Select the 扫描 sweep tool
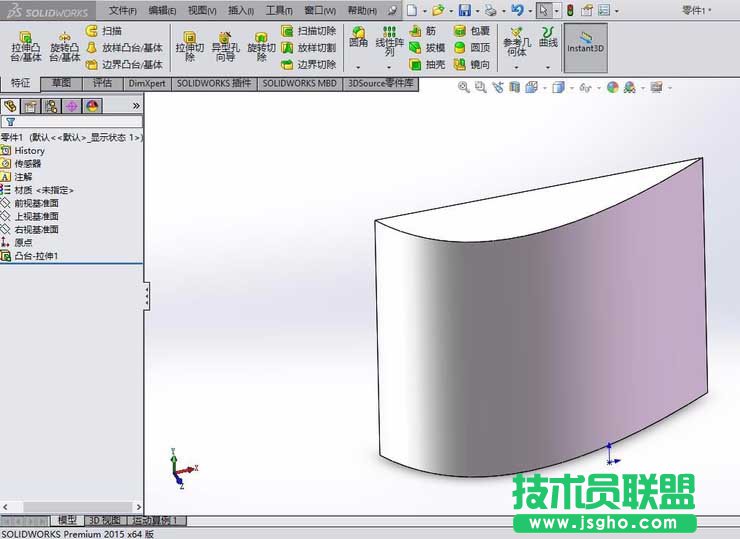This screenshot has height=539, width=740. click(104, 31)
